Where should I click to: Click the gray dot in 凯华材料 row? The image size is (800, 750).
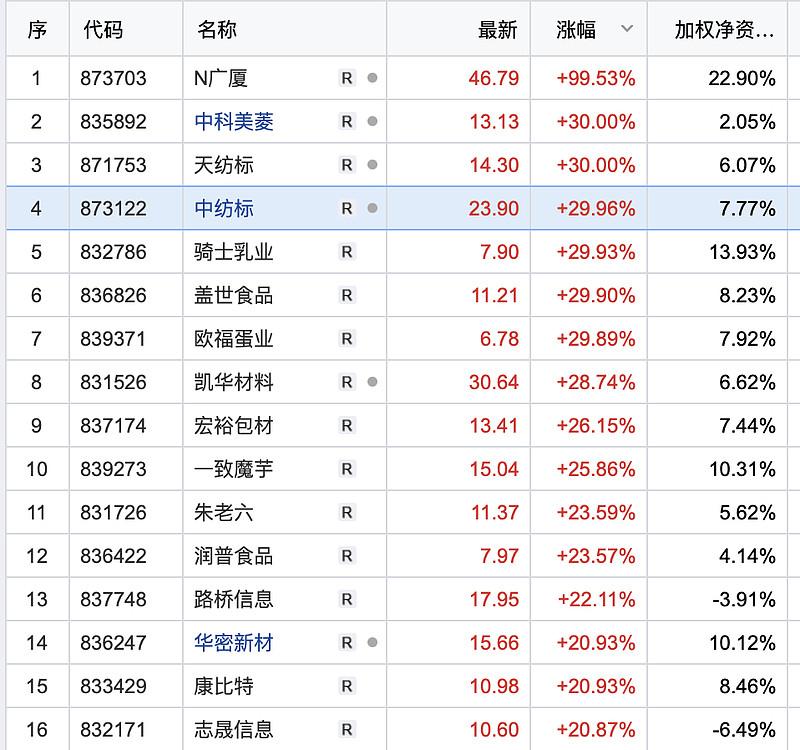click(372, 381)
